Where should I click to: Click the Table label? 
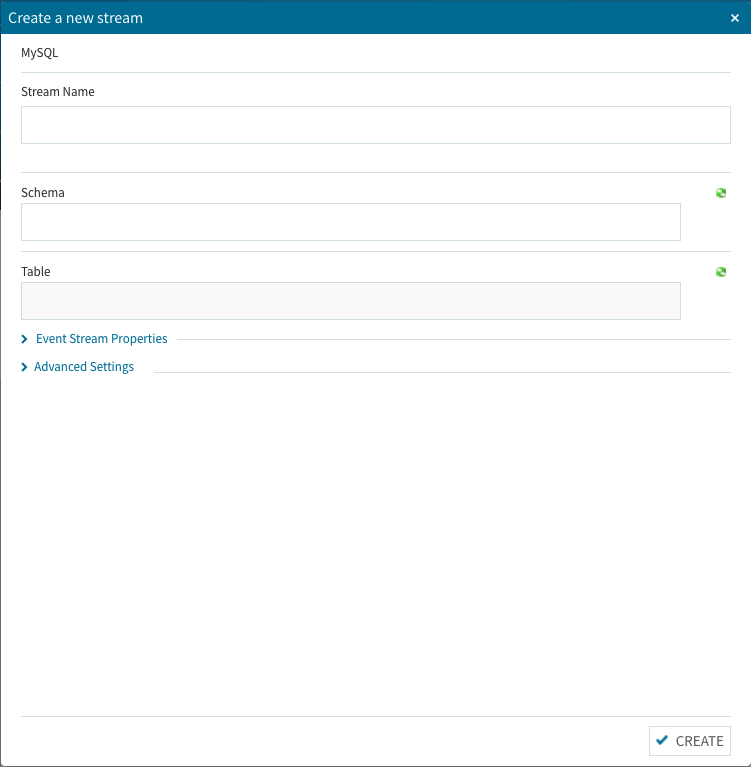(x=36, y=271)
